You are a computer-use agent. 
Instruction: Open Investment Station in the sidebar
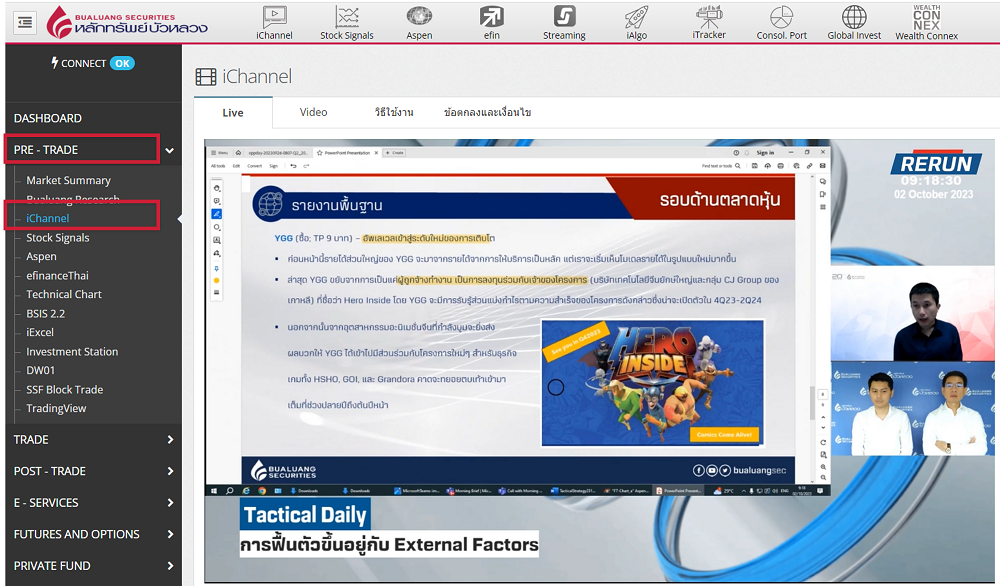(x=72, y=351)
